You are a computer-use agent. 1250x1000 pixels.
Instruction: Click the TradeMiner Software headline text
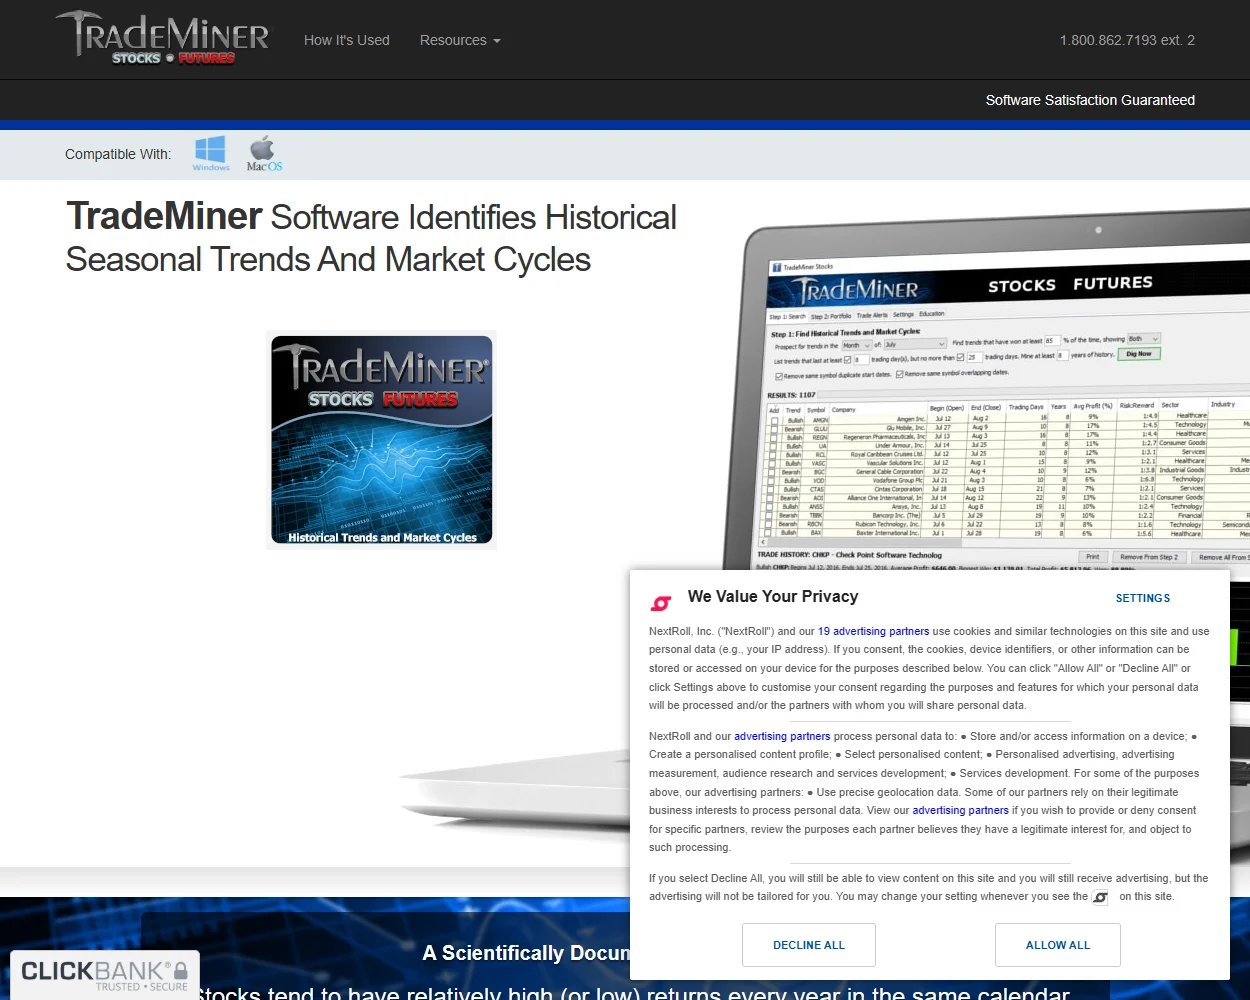pyautogui.click(x=371, y=238)
